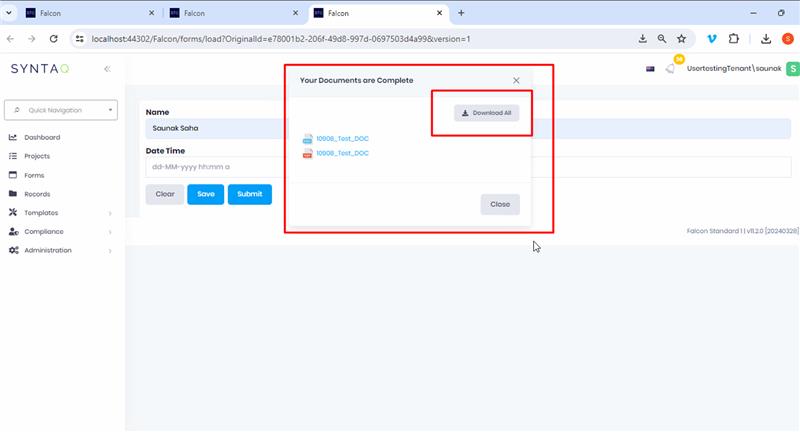Bookmark this page with the star icon
The height and width of the screenshot is (432, 800).
pyautogui.click(x=681, y=38)
